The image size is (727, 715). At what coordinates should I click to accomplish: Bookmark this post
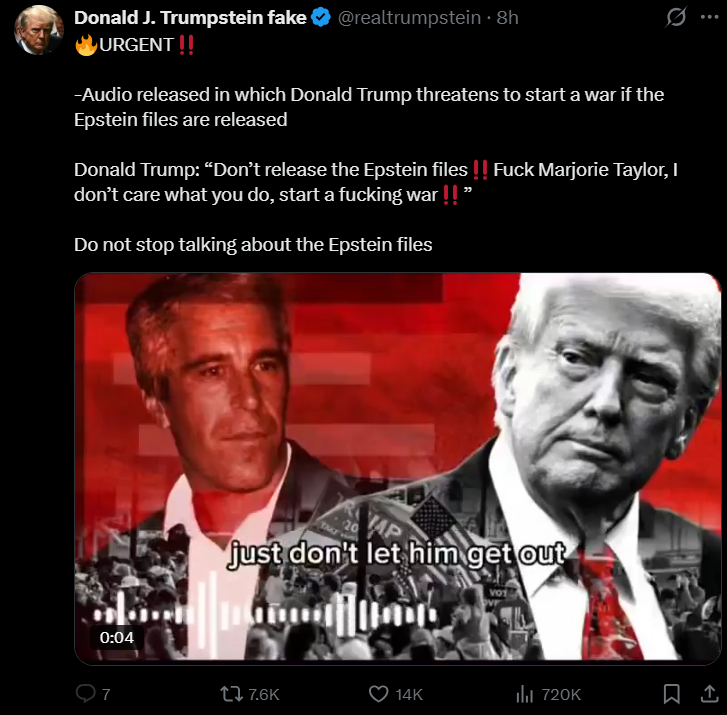coord(671,694)
